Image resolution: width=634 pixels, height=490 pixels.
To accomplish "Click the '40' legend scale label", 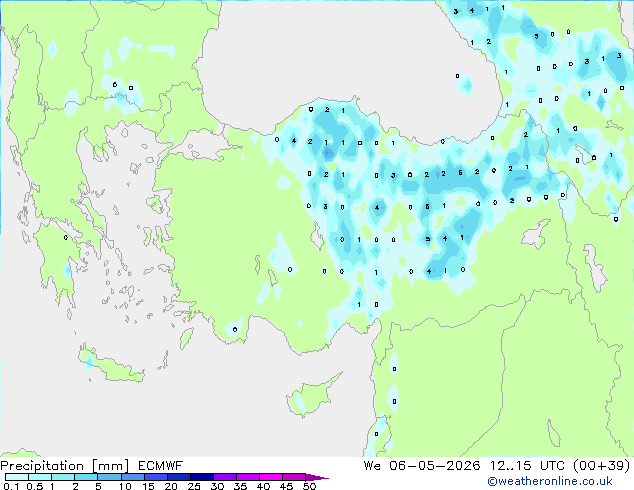I will coord(263,486).
